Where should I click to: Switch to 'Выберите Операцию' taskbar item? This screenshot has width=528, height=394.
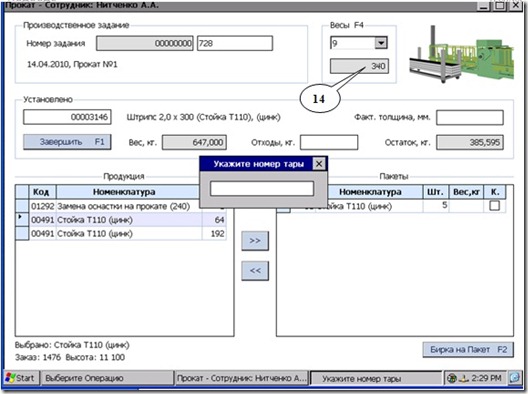tap(107, 378)
